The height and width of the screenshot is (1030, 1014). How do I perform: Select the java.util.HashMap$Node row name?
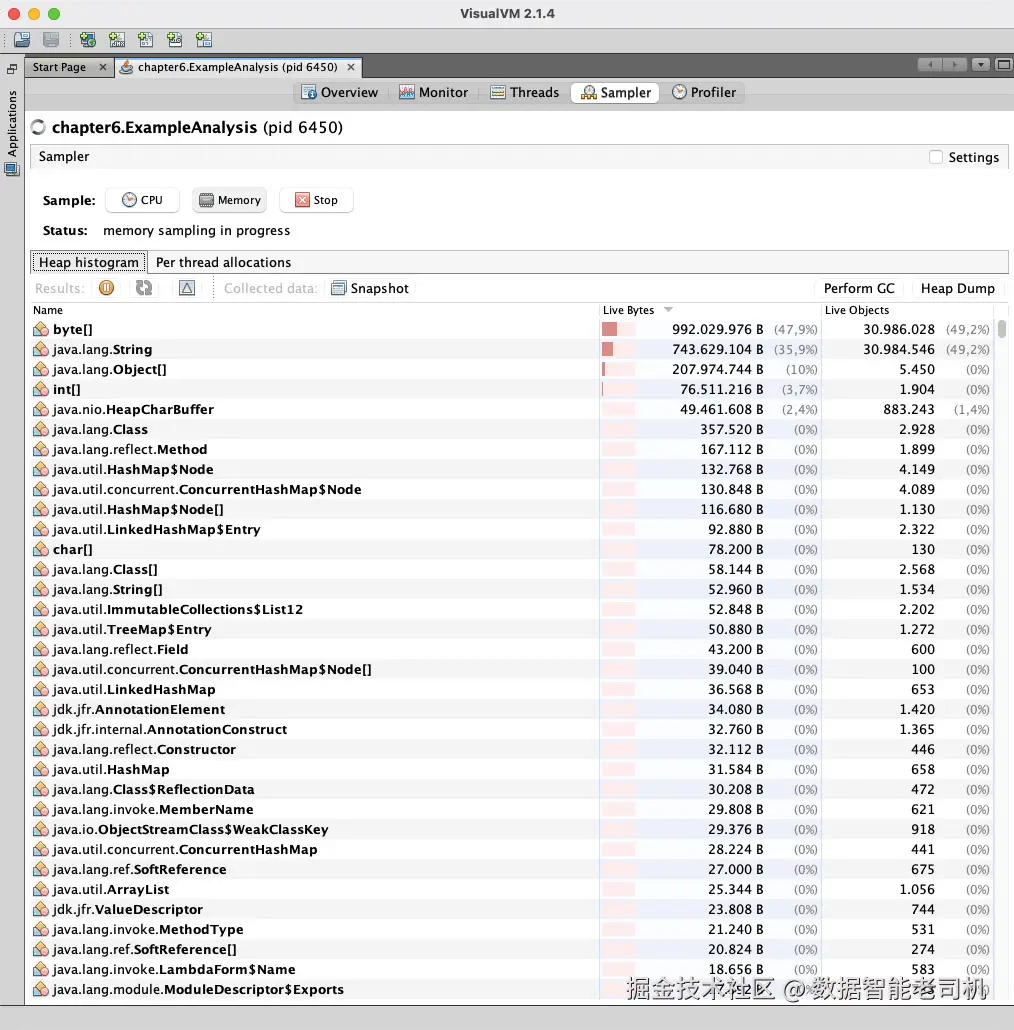coord(133,469)
